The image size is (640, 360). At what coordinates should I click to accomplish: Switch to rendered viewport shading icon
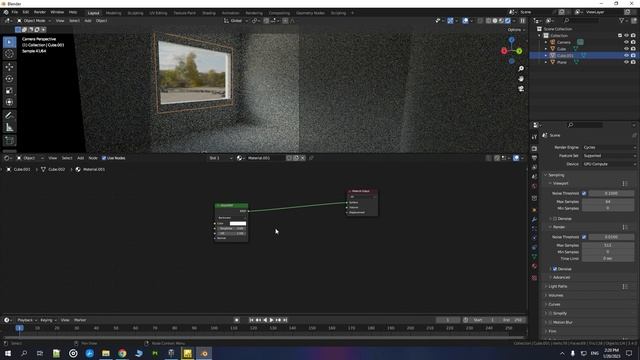coord(508,20)
